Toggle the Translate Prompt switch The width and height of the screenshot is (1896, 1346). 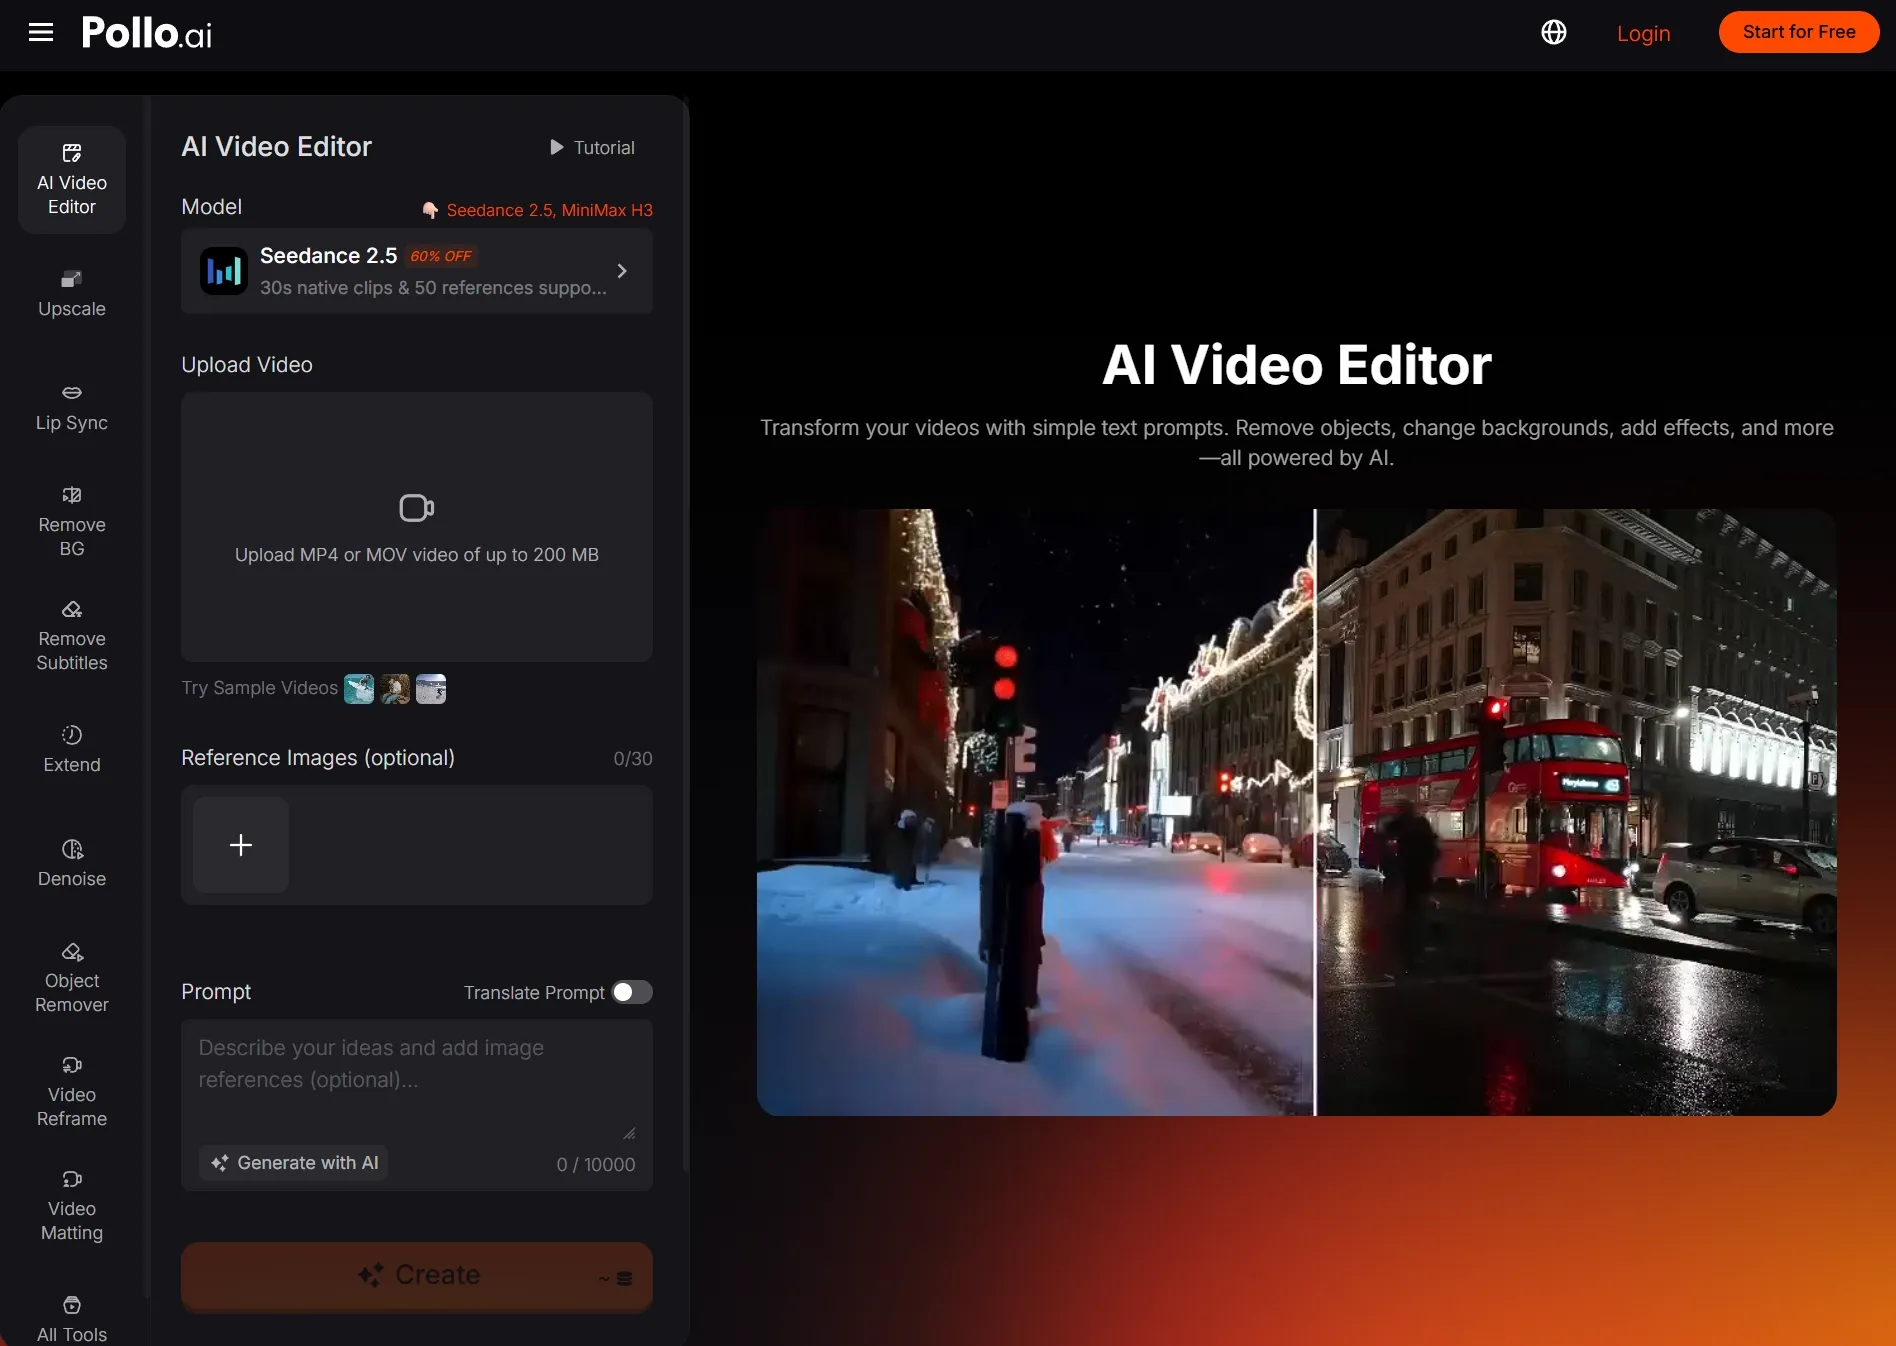[x=632, y=992]
